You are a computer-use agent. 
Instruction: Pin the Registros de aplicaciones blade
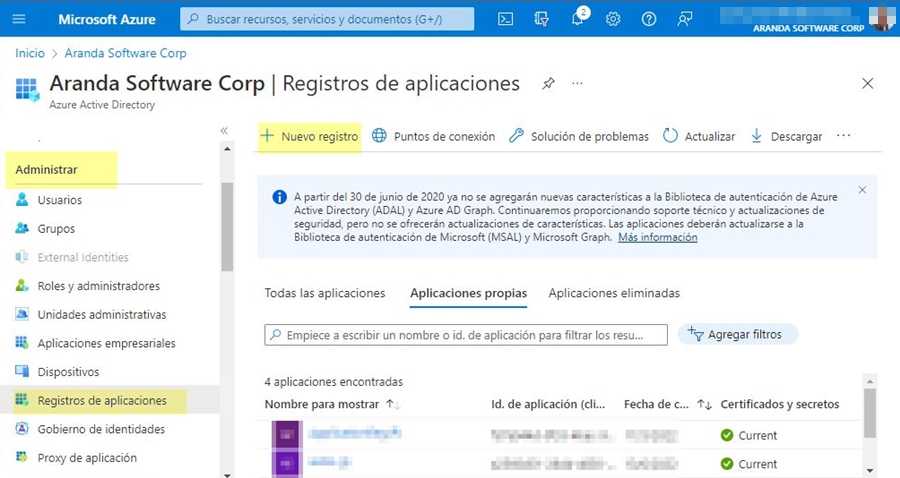pos(548,84)
